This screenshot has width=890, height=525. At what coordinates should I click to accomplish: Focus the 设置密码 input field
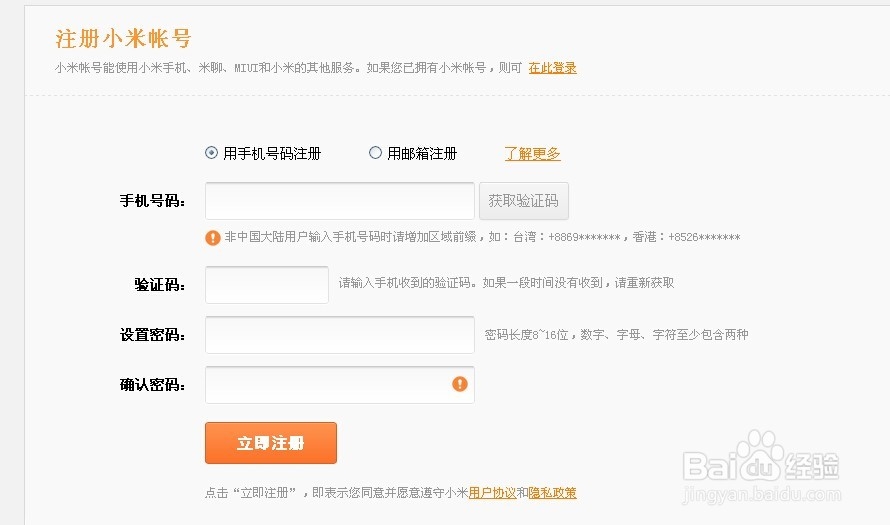point(339,335)
